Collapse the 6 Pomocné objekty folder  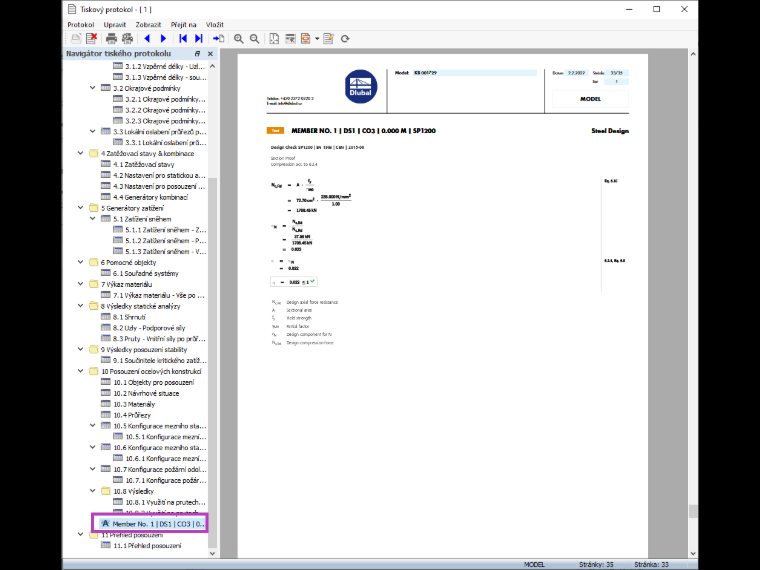80,262
